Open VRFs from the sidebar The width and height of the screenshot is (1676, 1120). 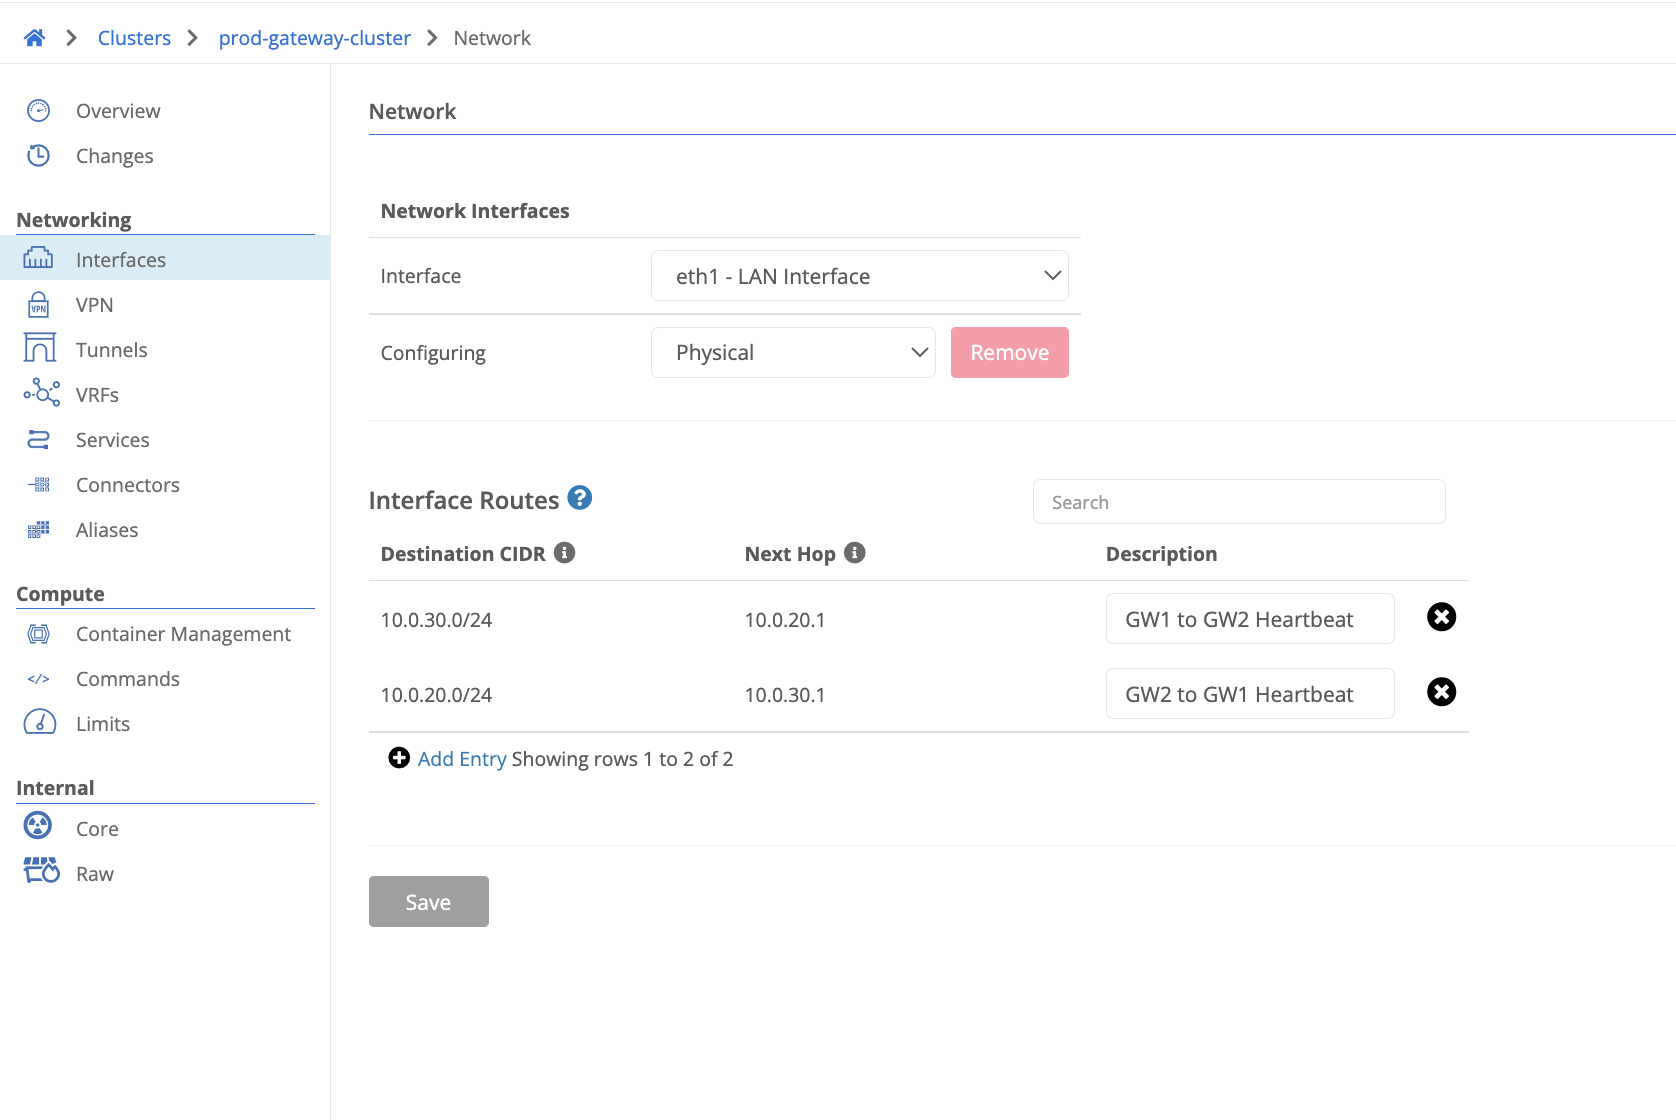[96, 395]
